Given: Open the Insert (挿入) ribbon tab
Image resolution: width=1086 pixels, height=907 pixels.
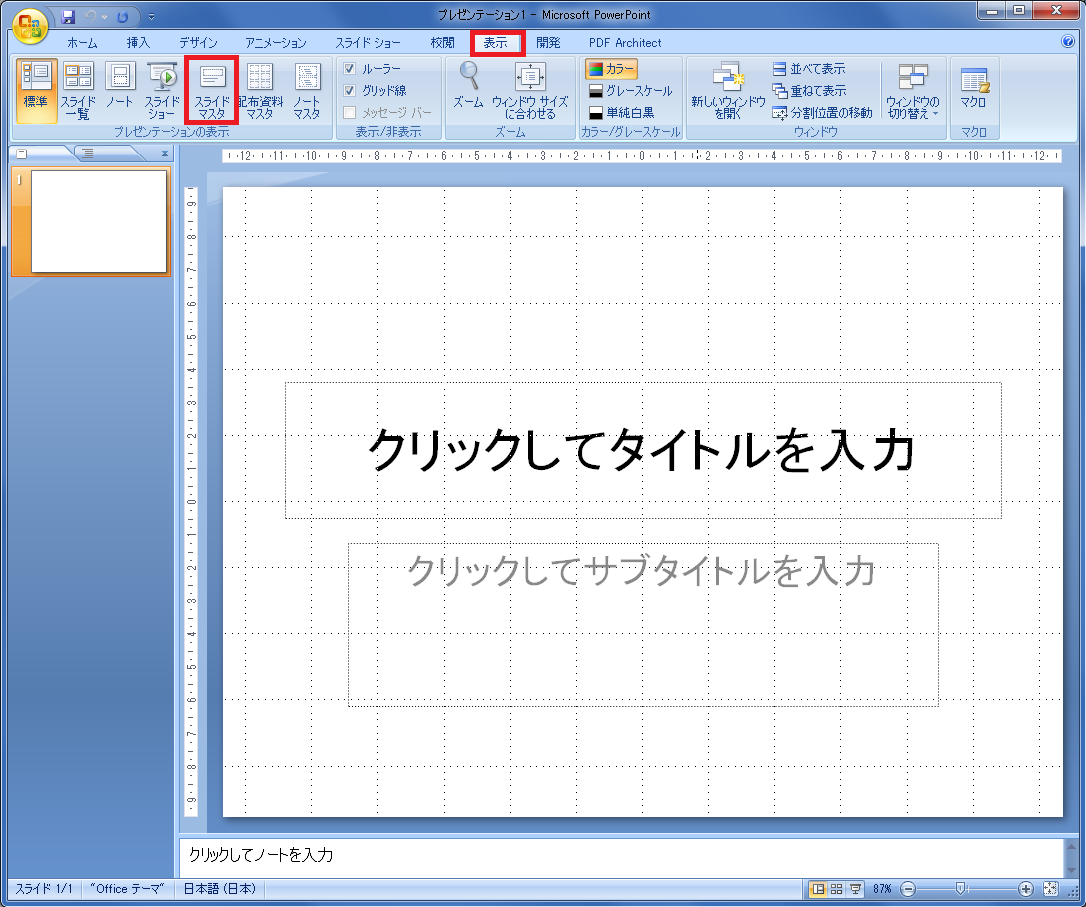Looking at the screenshot, I should point(138,43).
